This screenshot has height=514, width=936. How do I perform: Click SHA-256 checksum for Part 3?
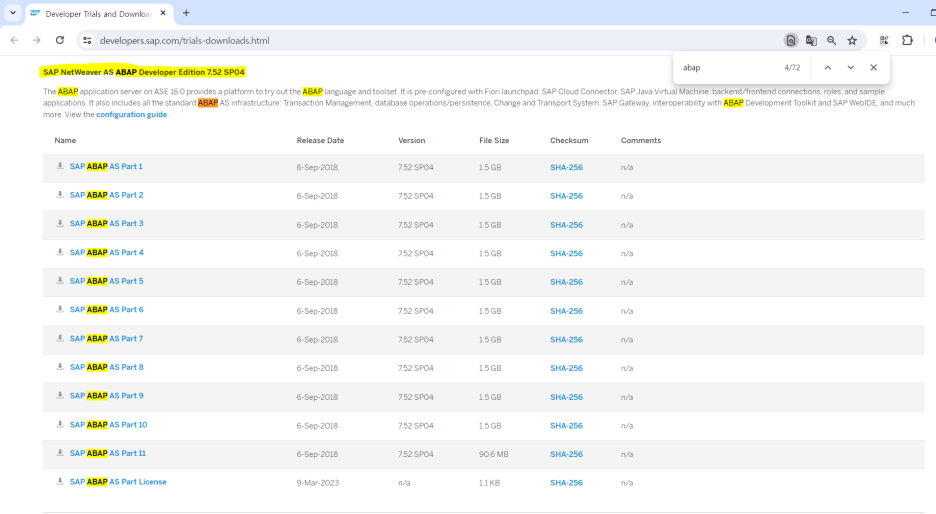click(x=566, y=225)
